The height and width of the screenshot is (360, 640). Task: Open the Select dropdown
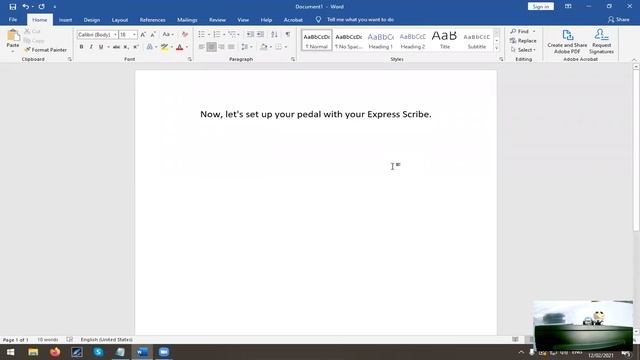coord(523,50)
